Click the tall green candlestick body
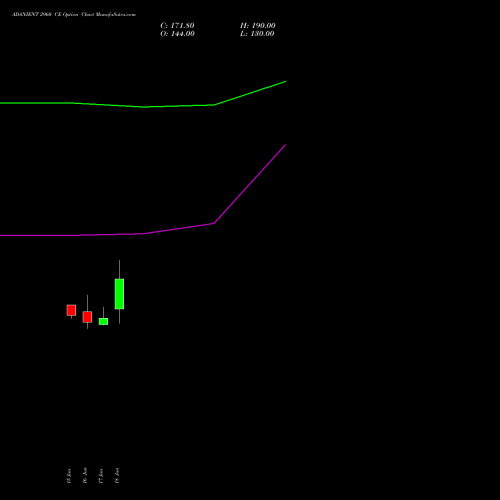500x500 pixels. pos(119,294)
